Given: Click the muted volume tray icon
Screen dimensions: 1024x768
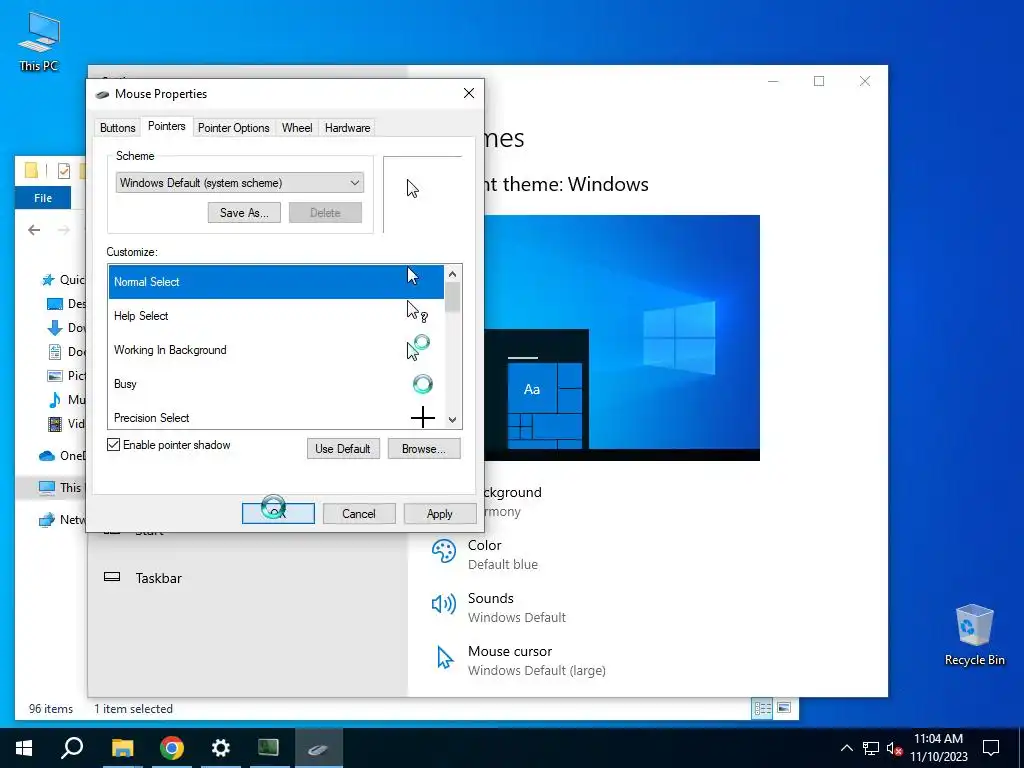Looking at the screenshot, I should (894, 748).
